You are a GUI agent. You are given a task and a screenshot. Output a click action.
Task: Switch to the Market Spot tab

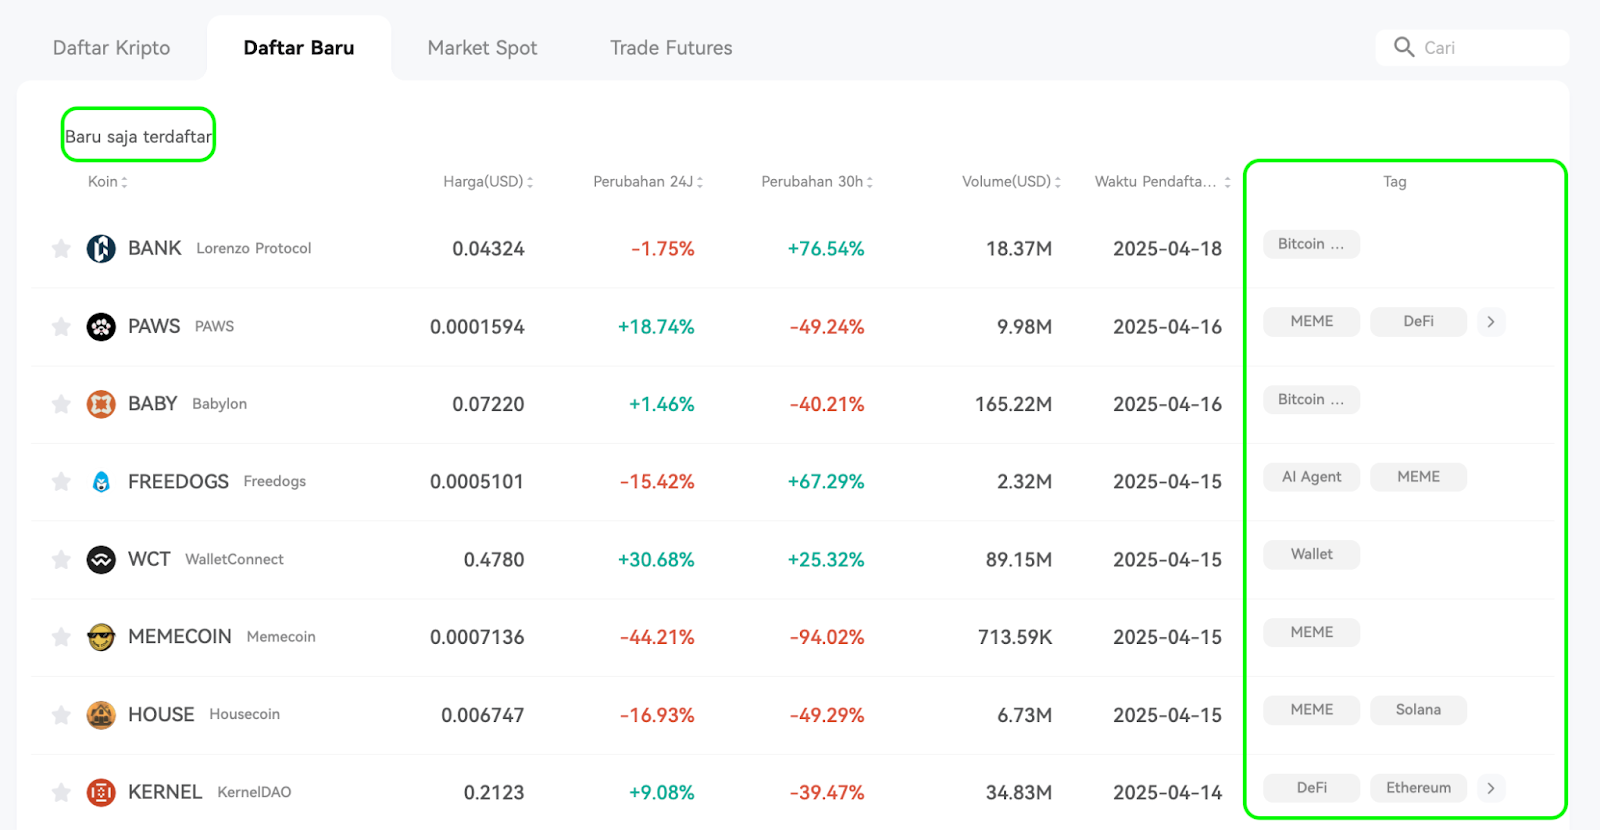(x=482, y=48)
